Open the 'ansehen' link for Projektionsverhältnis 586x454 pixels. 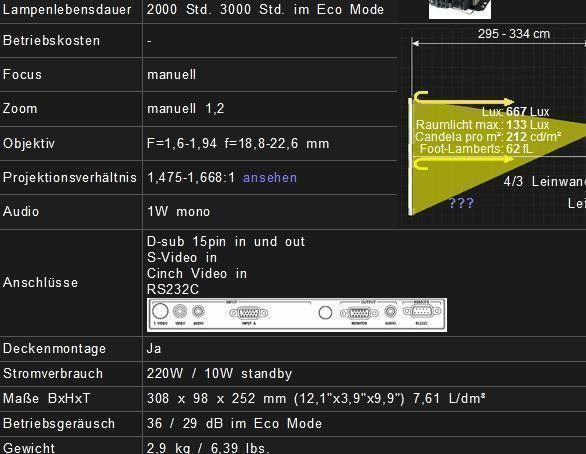pos(270,177)
